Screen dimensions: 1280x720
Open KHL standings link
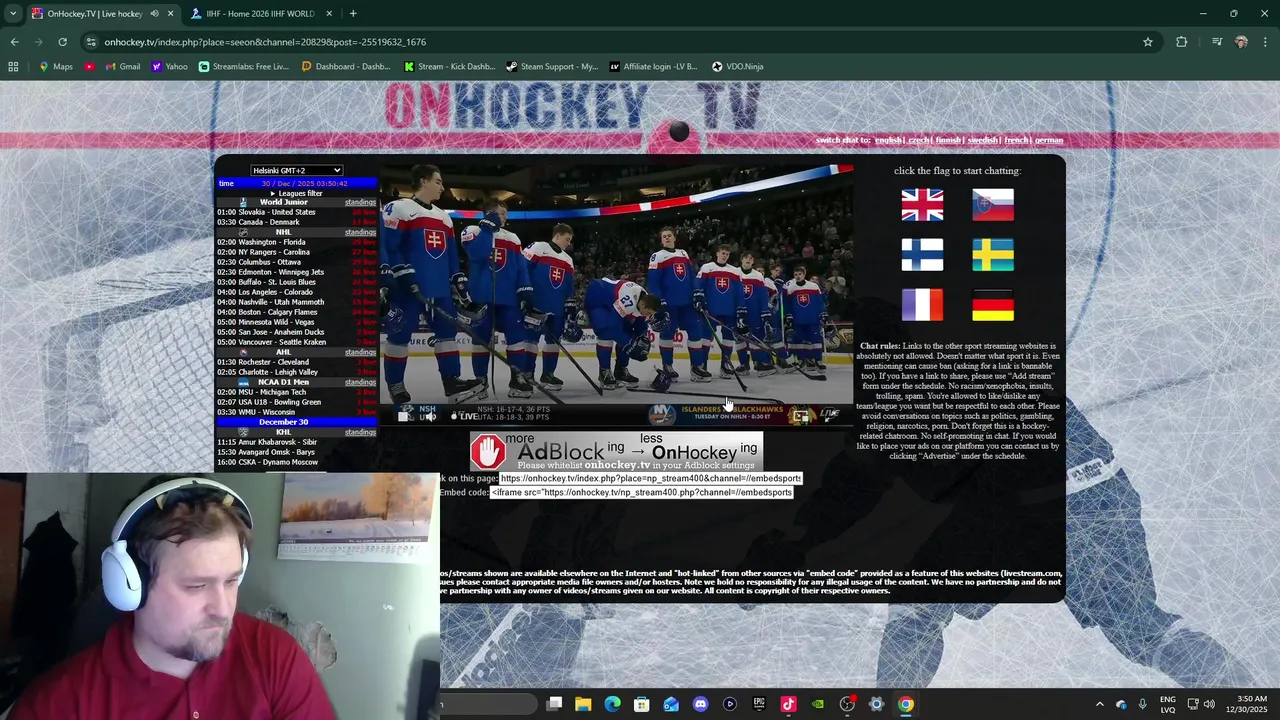(x=360, y=432)
